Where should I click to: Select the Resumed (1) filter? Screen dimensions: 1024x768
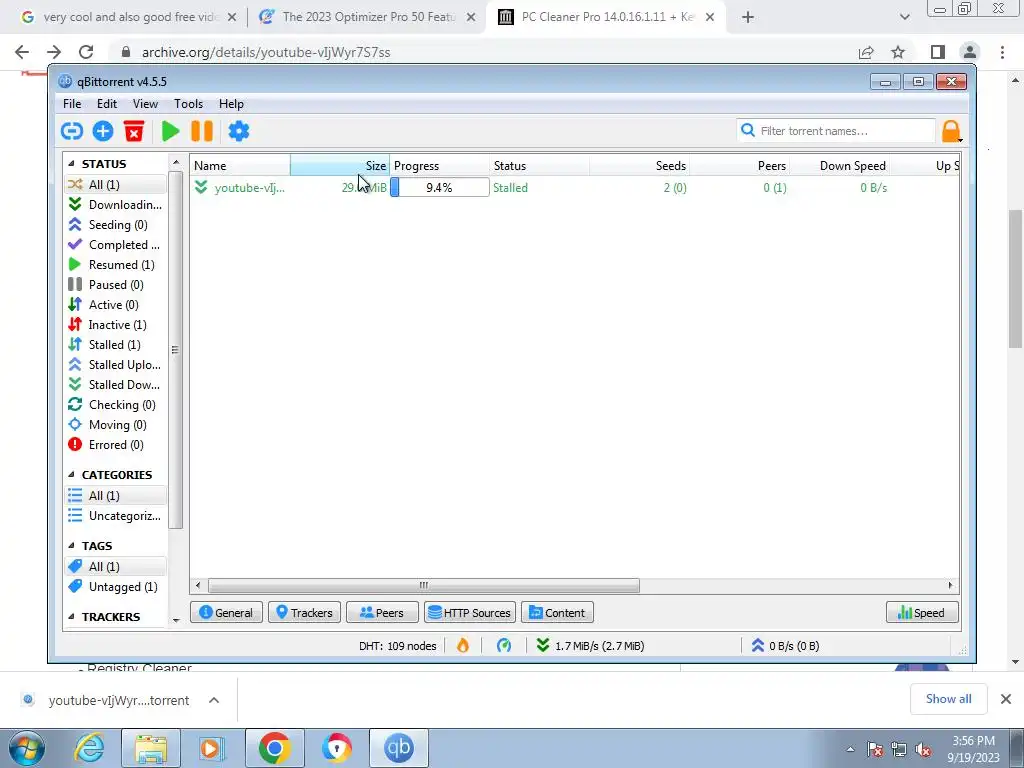coord(116,264)
